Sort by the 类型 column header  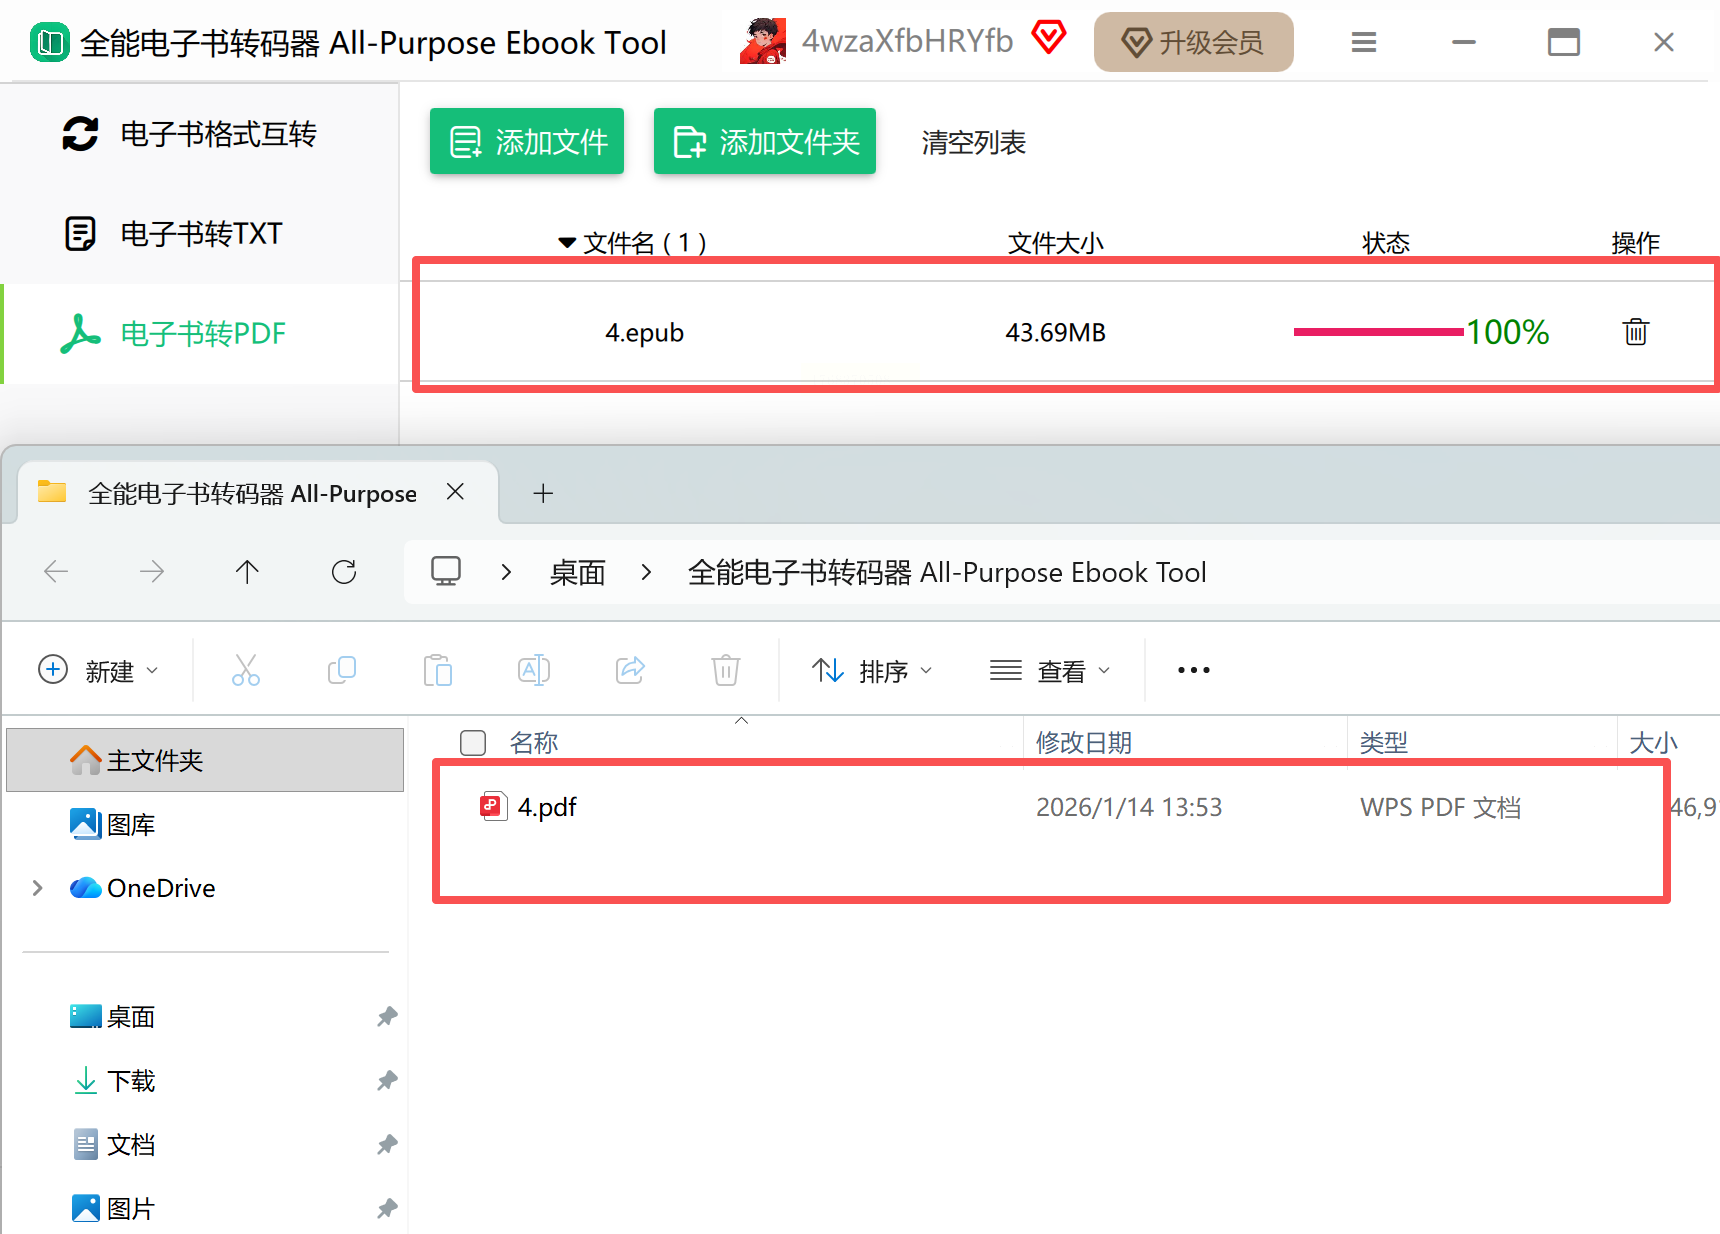1384,743
